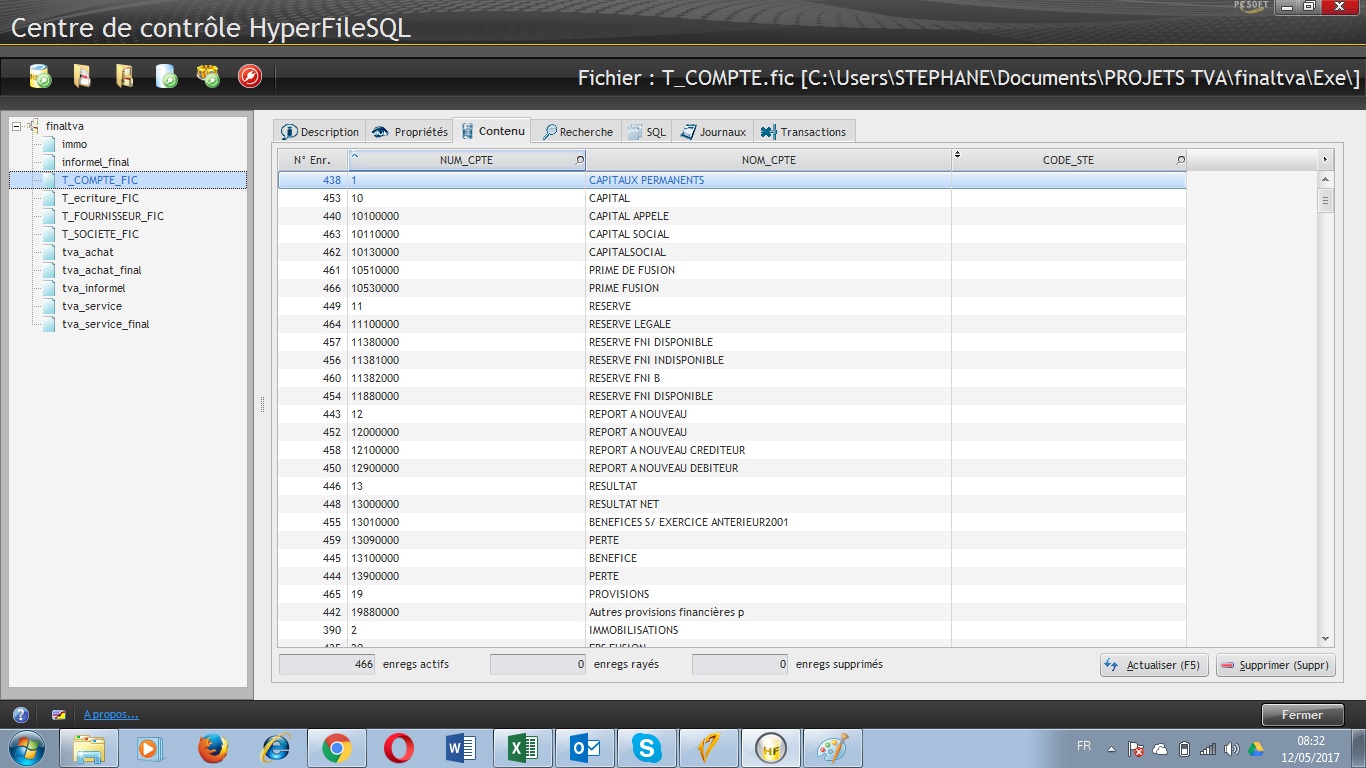Open the Journaux tab
The width and height of the screenshot is (1366, 768).
713,132
